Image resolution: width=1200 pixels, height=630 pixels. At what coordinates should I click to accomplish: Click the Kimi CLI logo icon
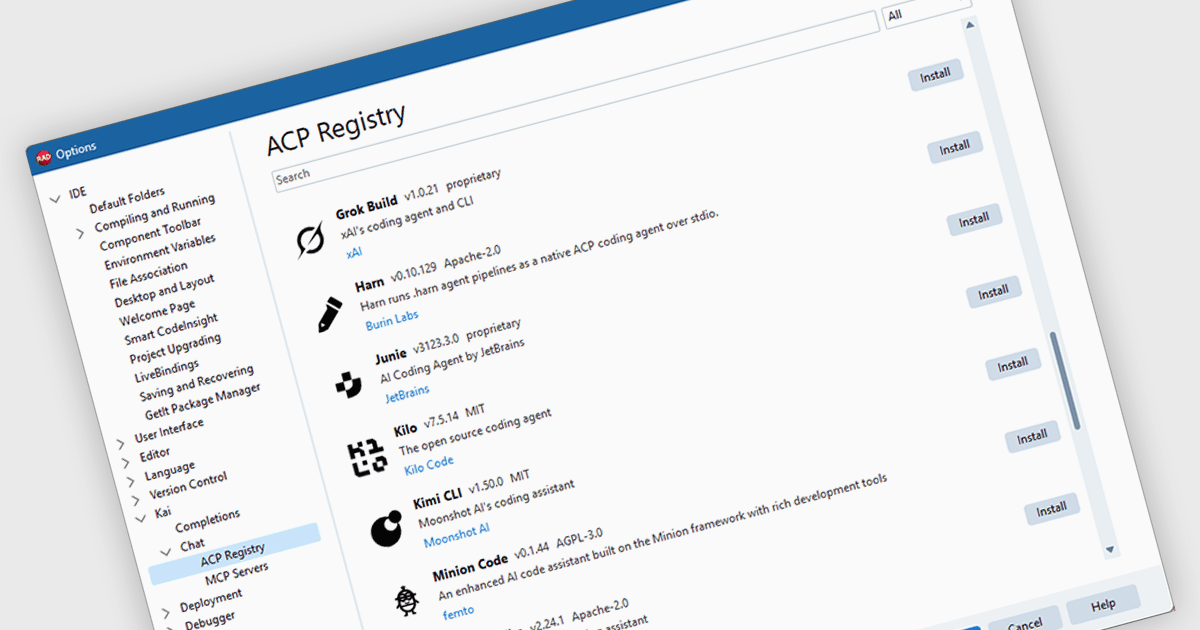[x=386, y=529]
